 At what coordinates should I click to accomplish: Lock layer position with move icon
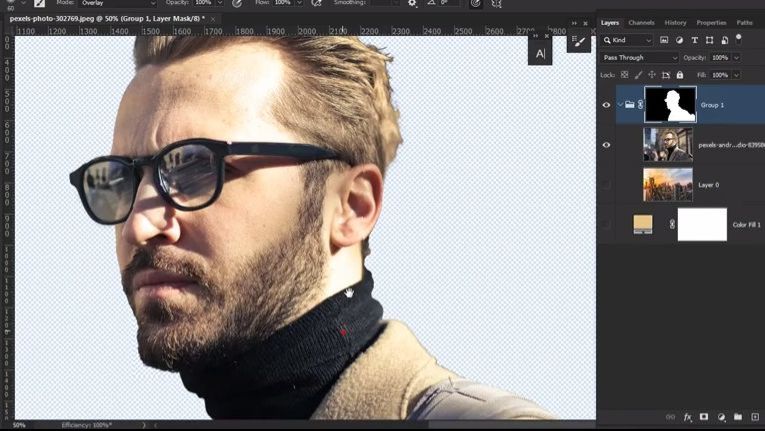652,75
